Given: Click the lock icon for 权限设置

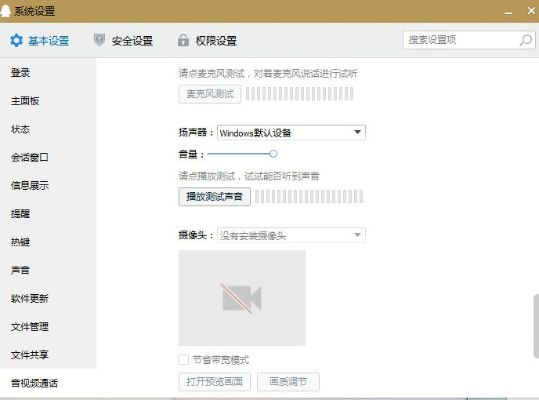Looking at the screenshot, I should [183, 40].
